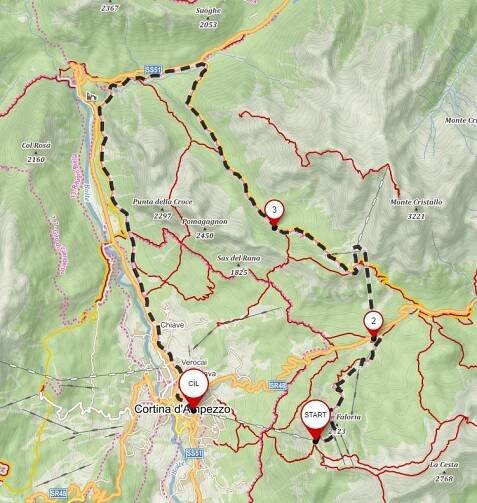
Task: Click the Col Rosa 2160 peak label
Action: click(36, 152)
